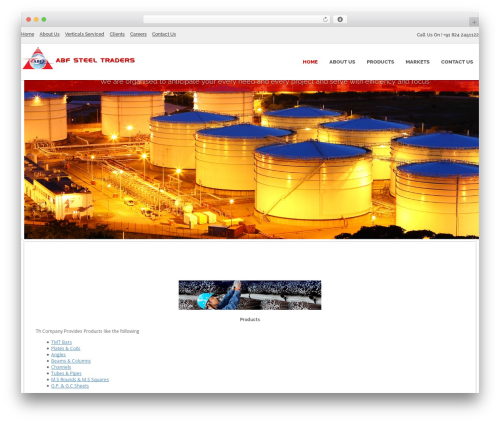Screen dimensions: 500x423
Task: Click the storage tanks hero banner image
Action: point(251,159)
